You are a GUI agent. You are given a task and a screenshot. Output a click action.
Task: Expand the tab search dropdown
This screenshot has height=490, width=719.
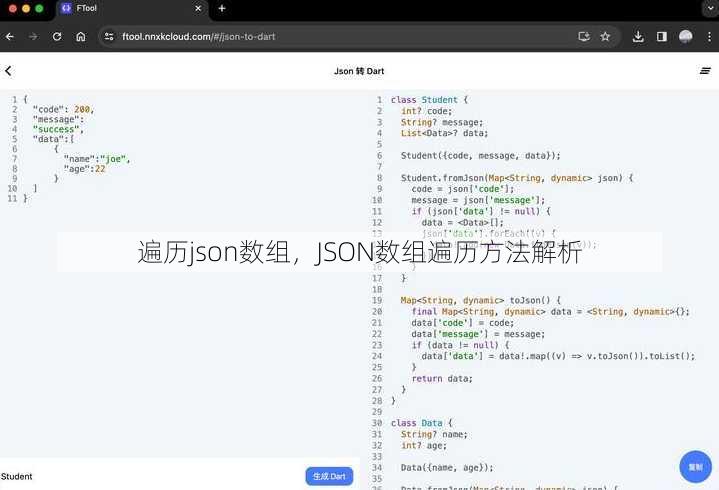pyautogui.click(x=710, y=8)
